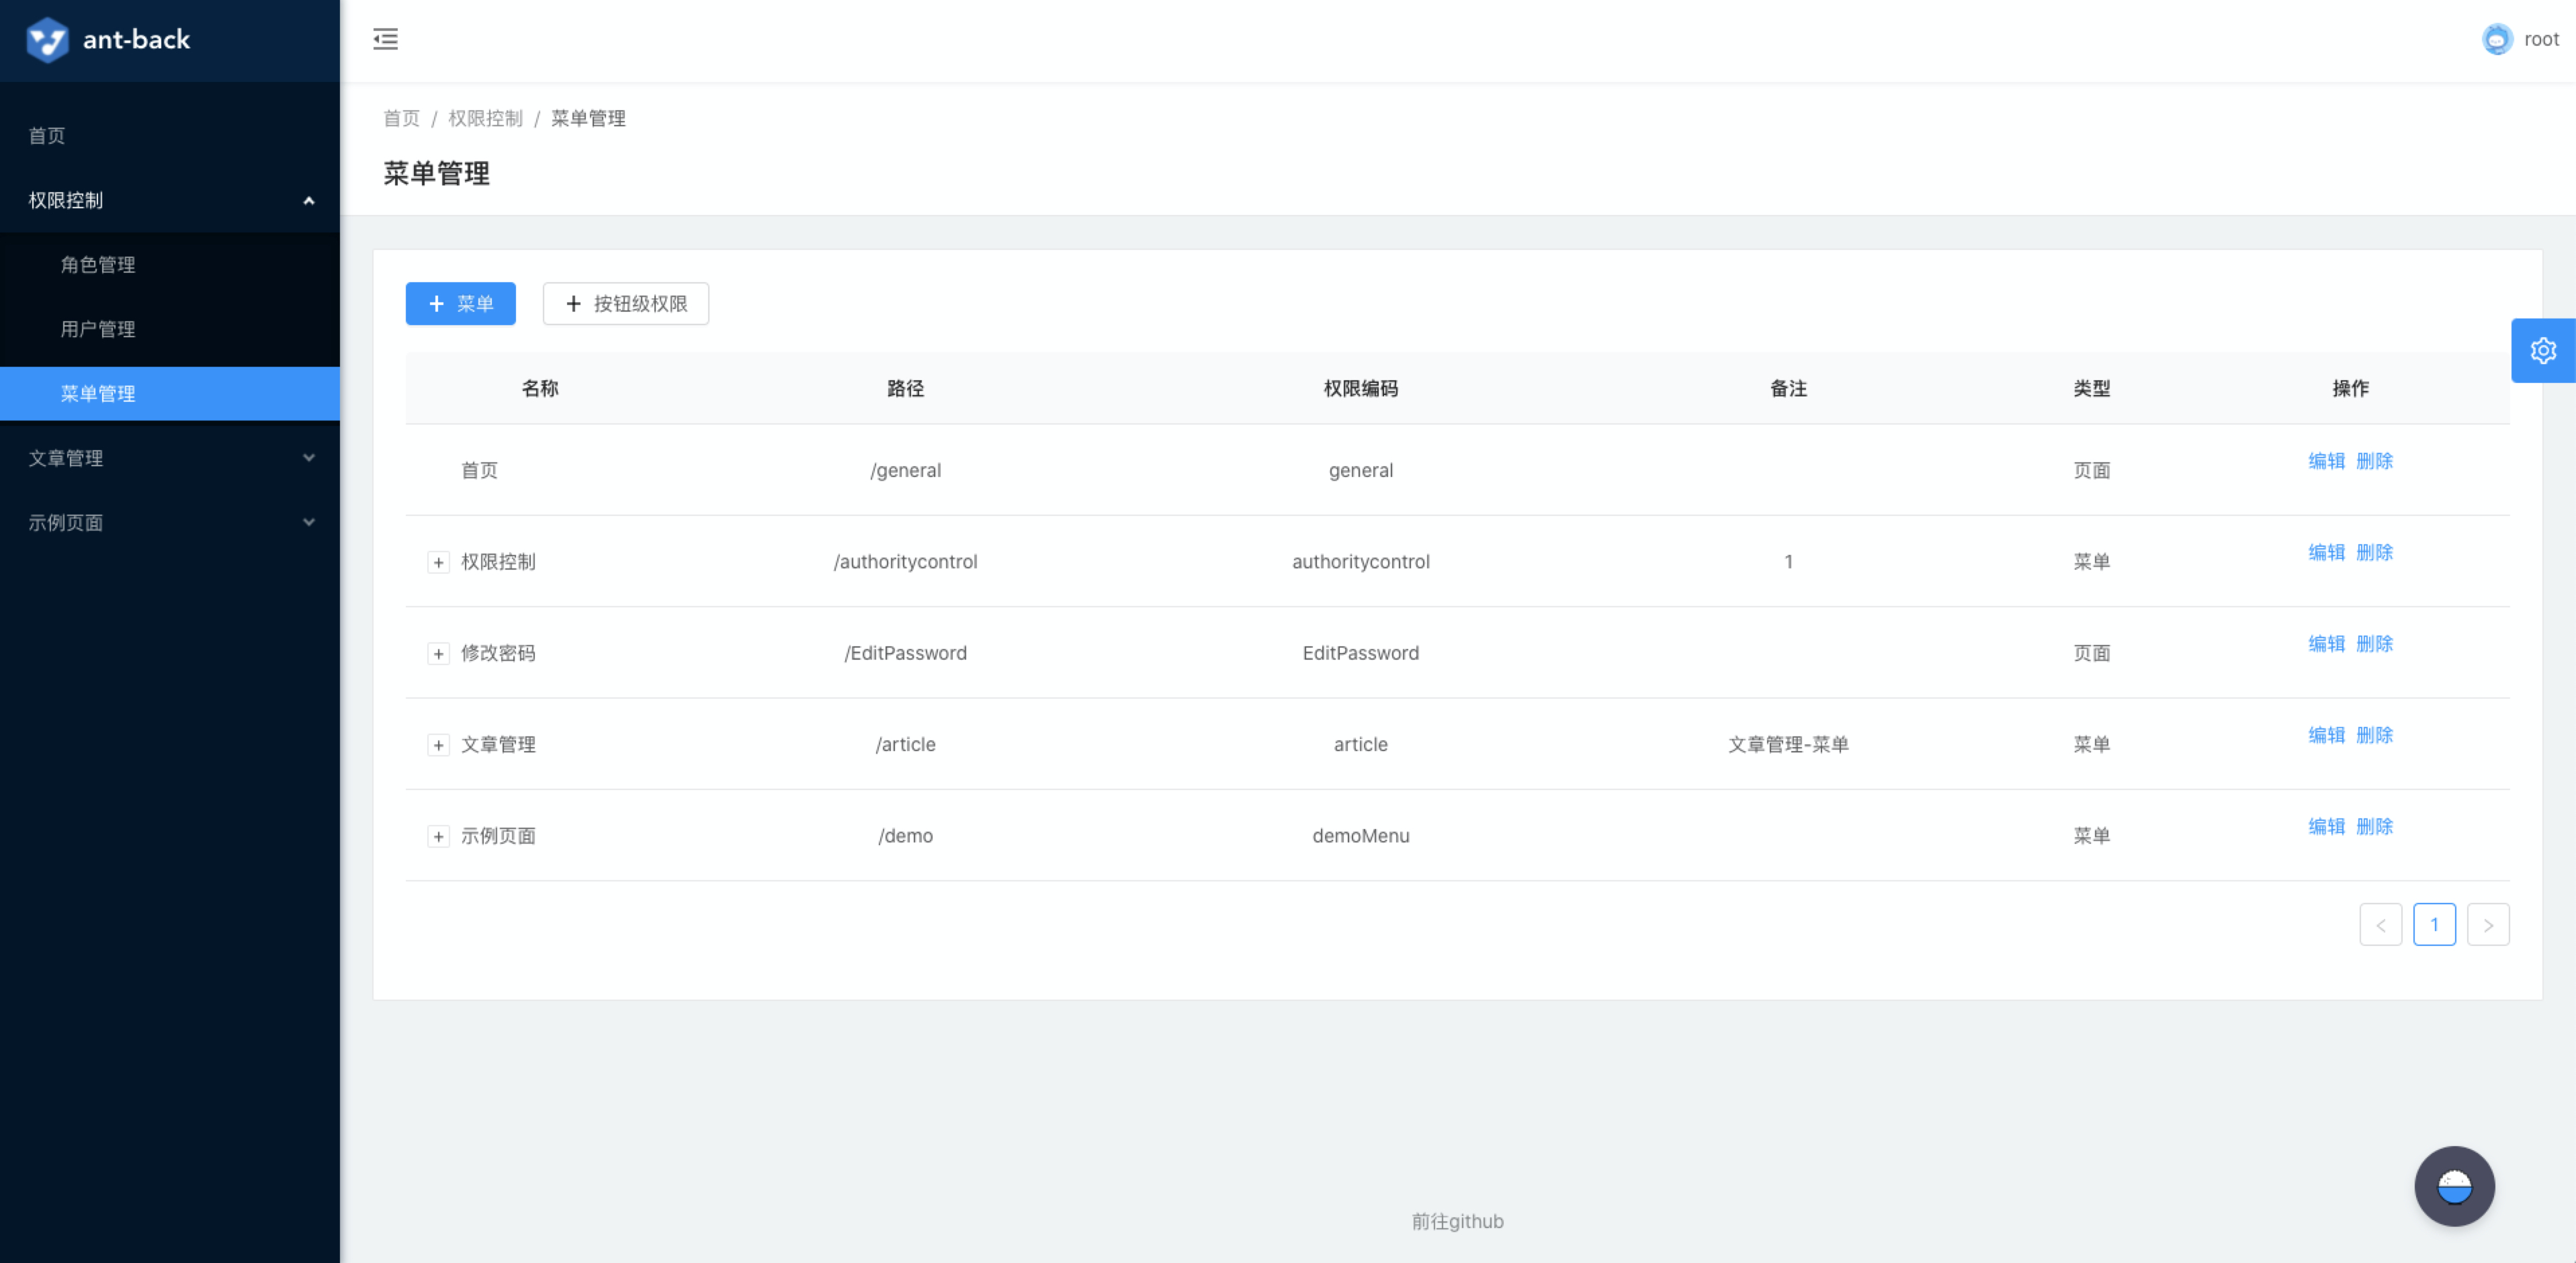Expand the 修改密码 table row

point(438,654)
